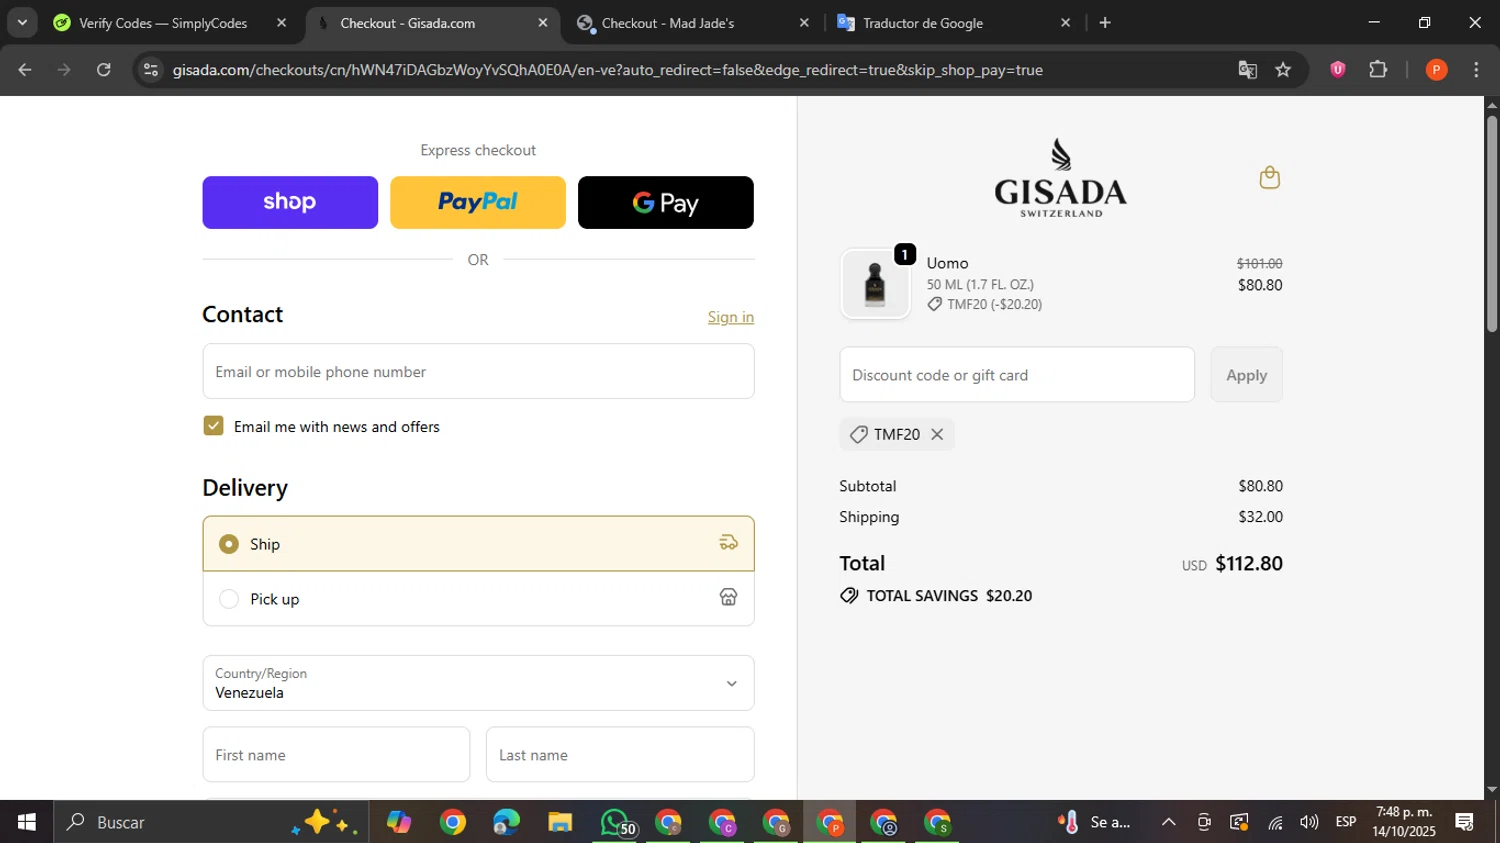Screen dimensions: 1500x843
Task: Click the Buscar taskbar search box
Action: pos(210,822)
